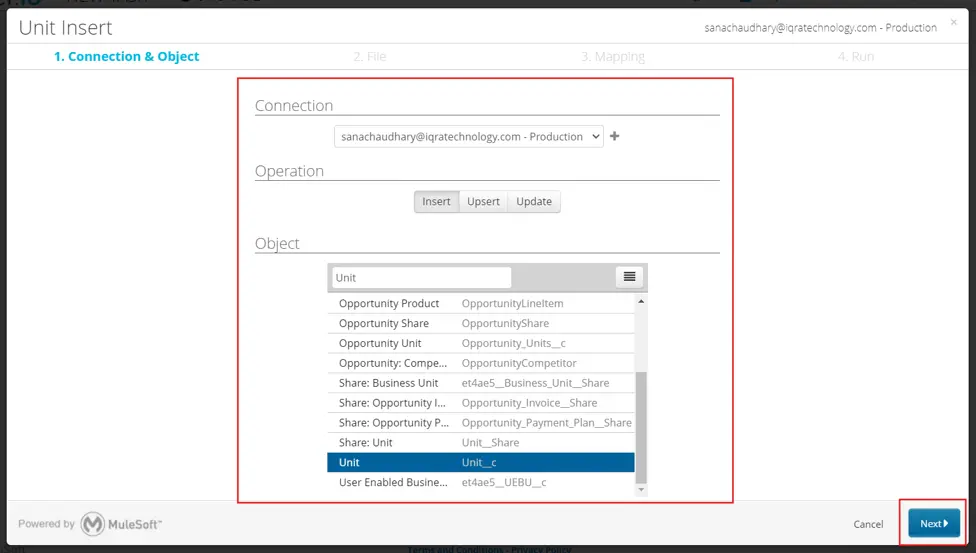Click the Opportunity_Units__c API name

tap(514, 343)
